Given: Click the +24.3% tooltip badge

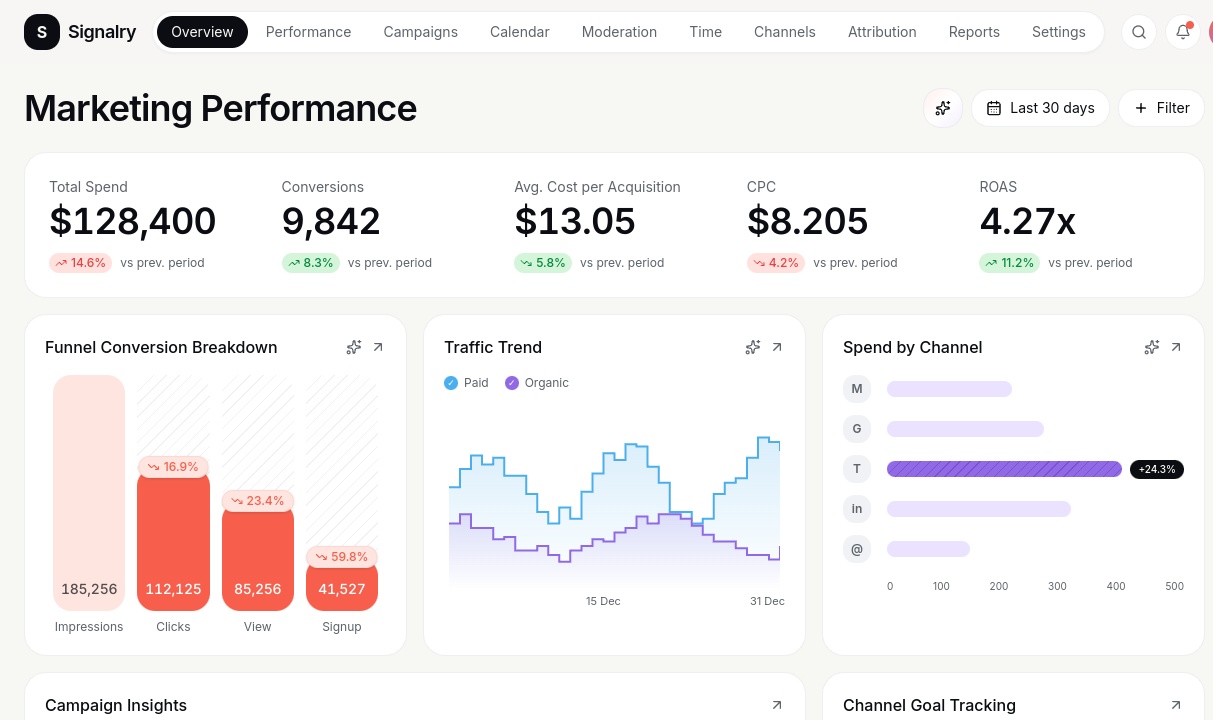Looking at the screenshot, I should (1157, 469).
